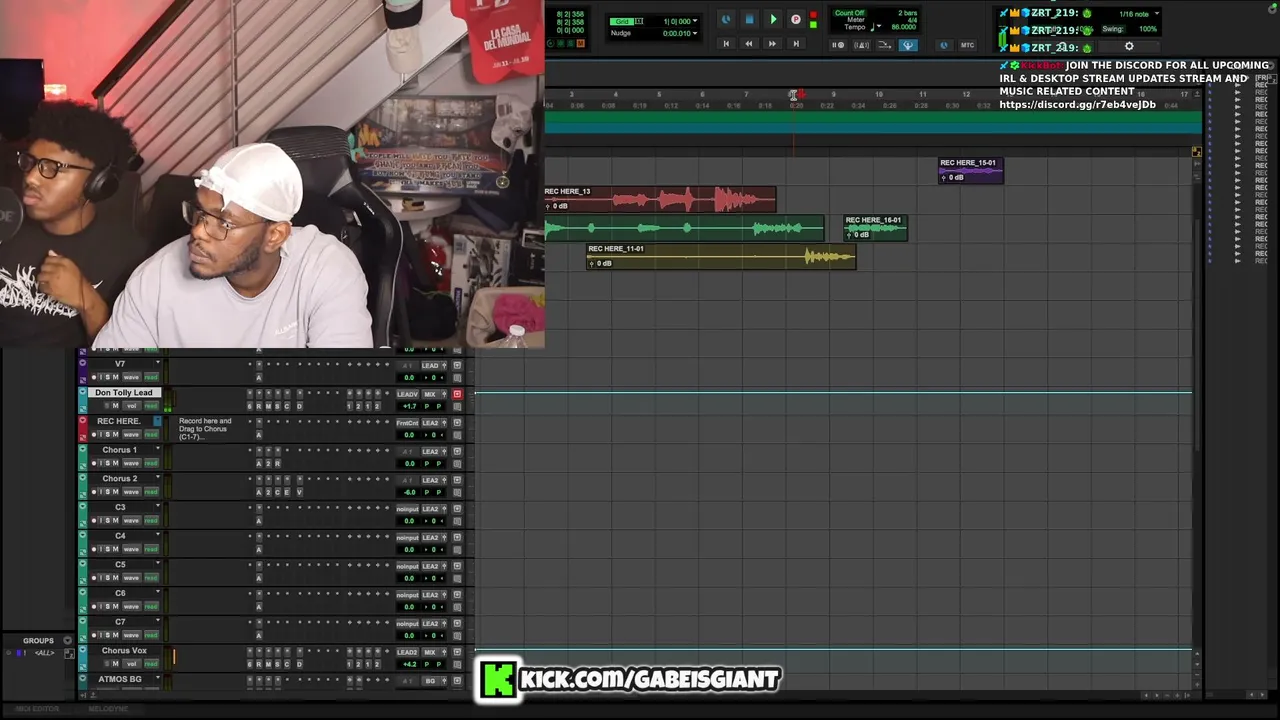This screenshot has height=720, width=1280.
Task: Toggle the highlighted blue Conductor icon
Action: 908,45
